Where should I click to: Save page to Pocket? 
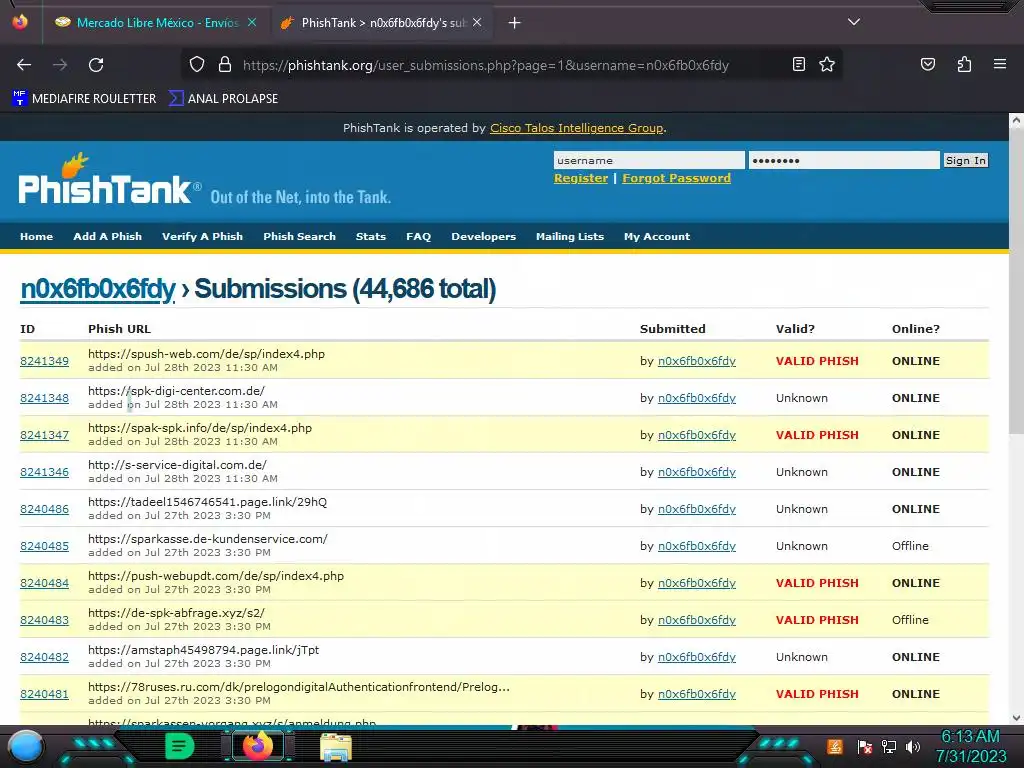[x=928, y=65]
